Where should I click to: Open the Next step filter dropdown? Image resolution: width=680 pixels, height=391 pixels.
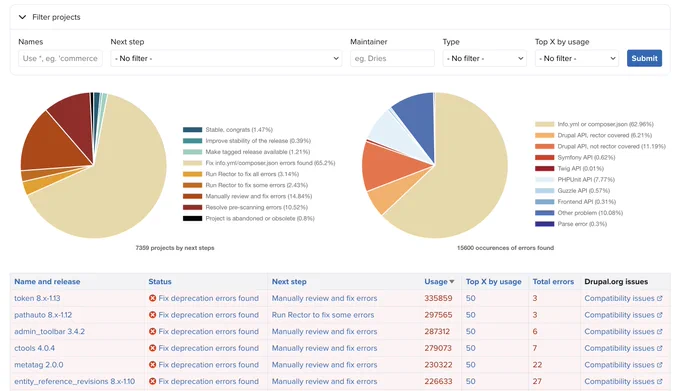pyautogui.click(x=226, y=58)
